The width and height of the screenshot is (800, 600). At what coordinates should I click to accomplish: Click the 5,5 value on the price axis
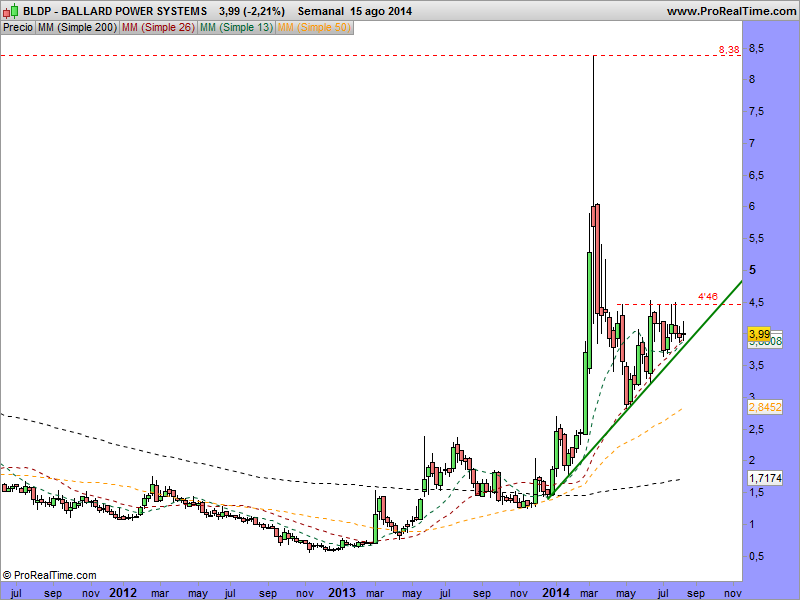click(757, 238)
